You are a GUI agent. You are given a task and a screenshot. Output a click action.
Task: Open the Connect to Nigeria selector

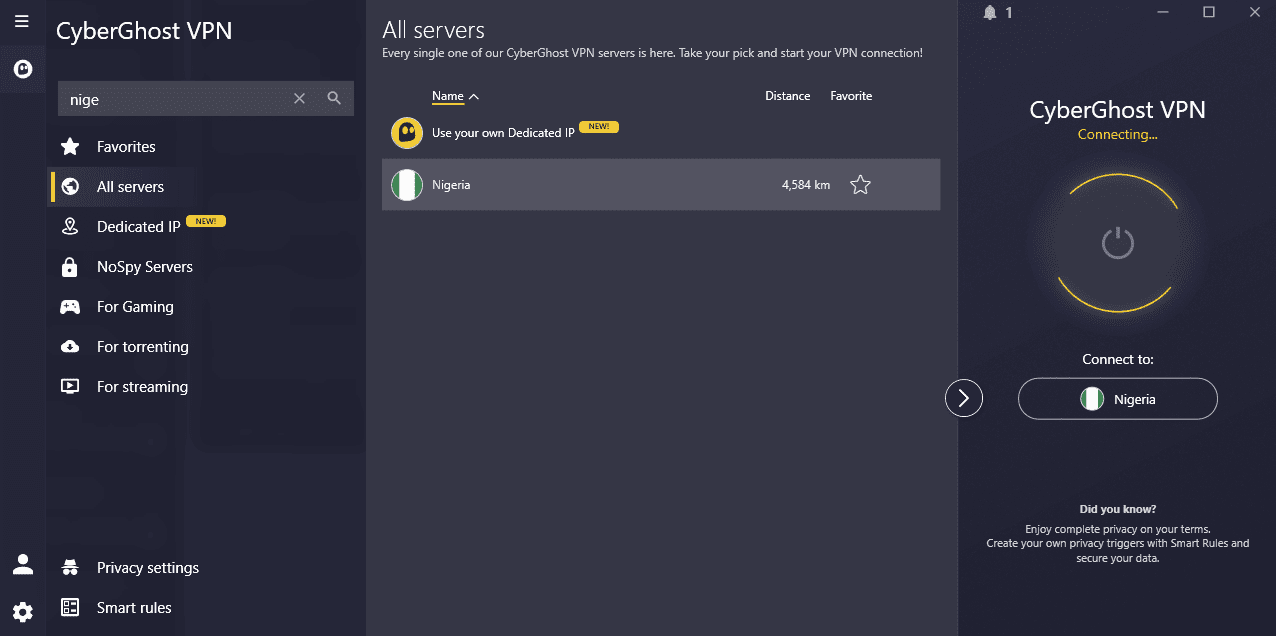(x=1117, y=399)
